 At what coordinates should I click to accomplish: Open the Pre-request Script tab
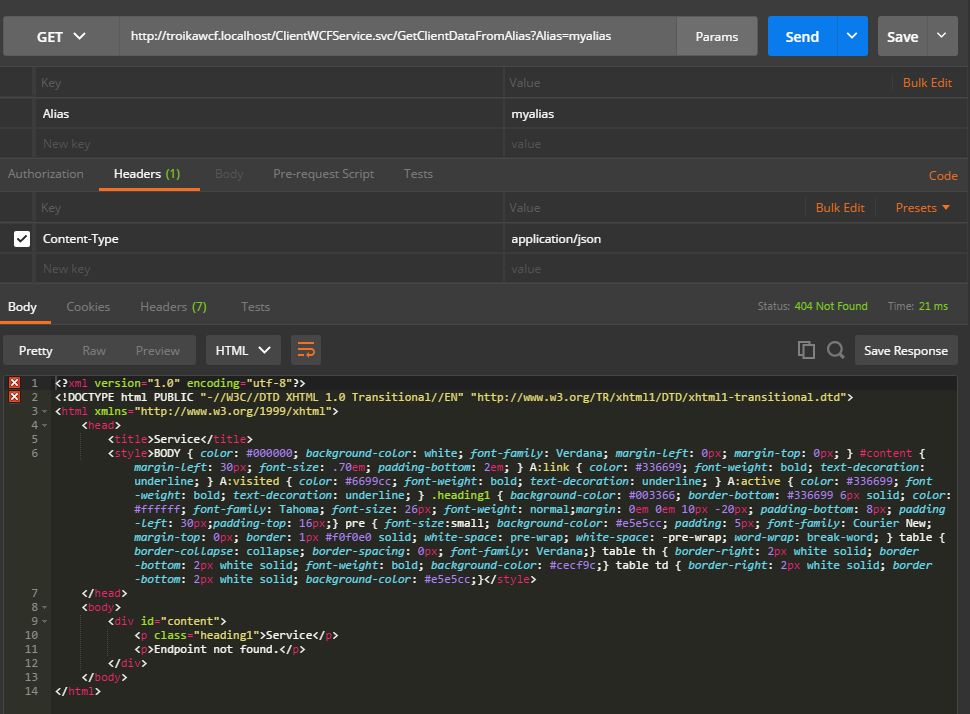point(324,174)
